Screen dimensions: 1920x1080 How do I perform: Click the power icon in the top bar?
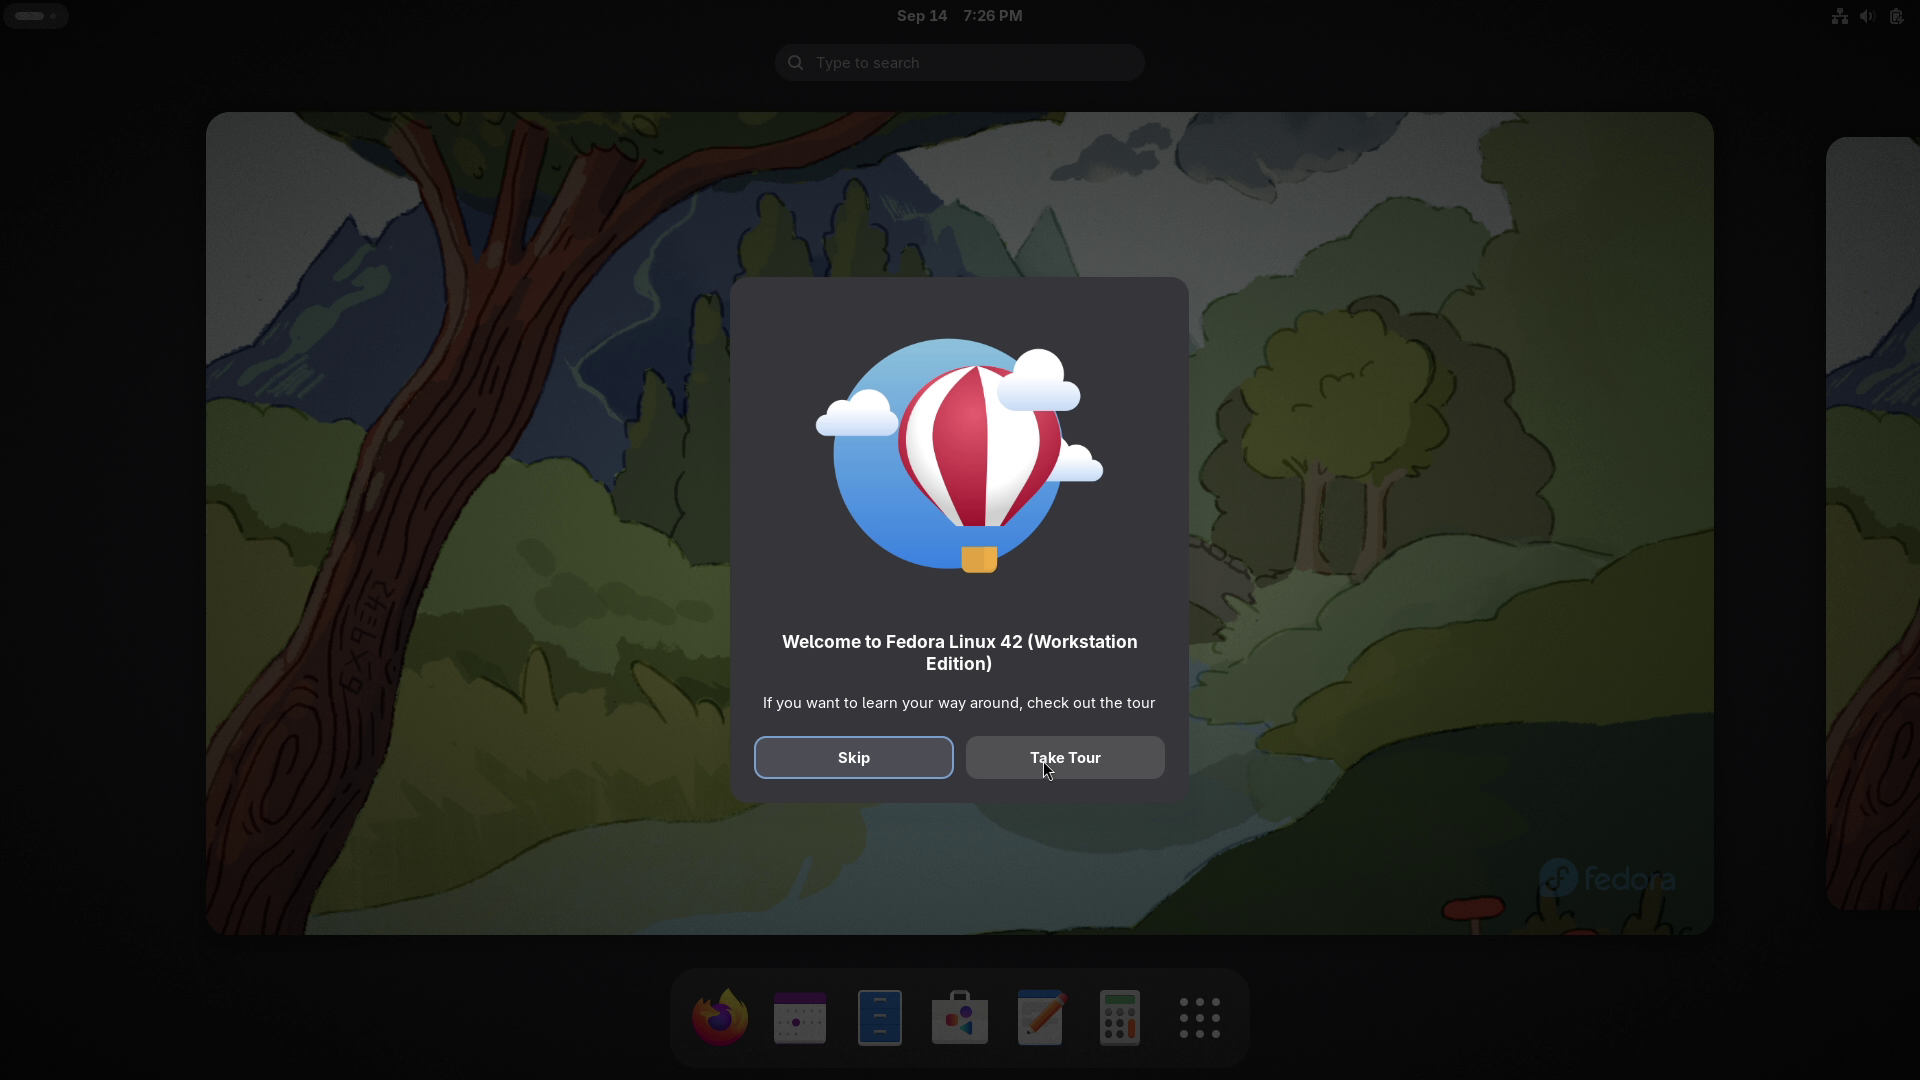1896,16
